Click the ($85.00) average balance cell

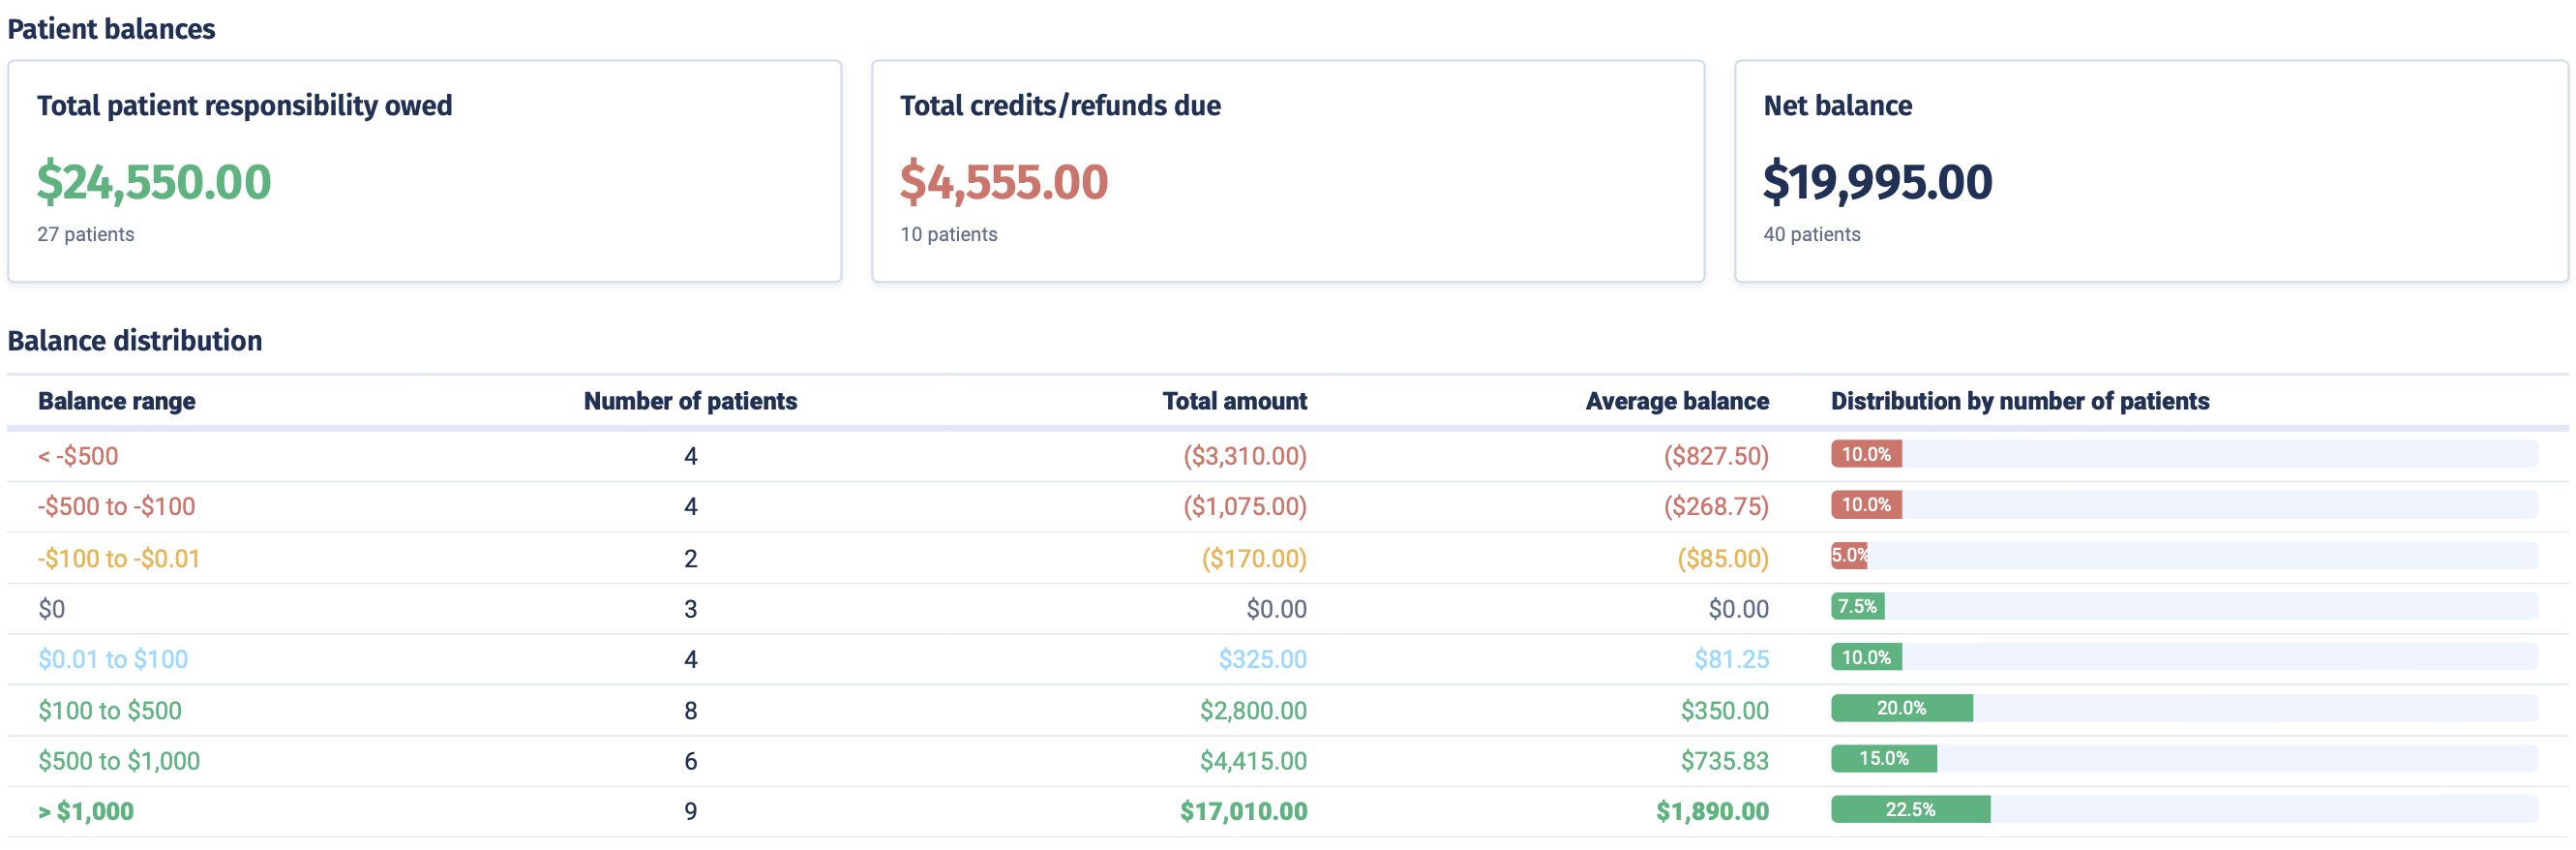(1723, 558)
